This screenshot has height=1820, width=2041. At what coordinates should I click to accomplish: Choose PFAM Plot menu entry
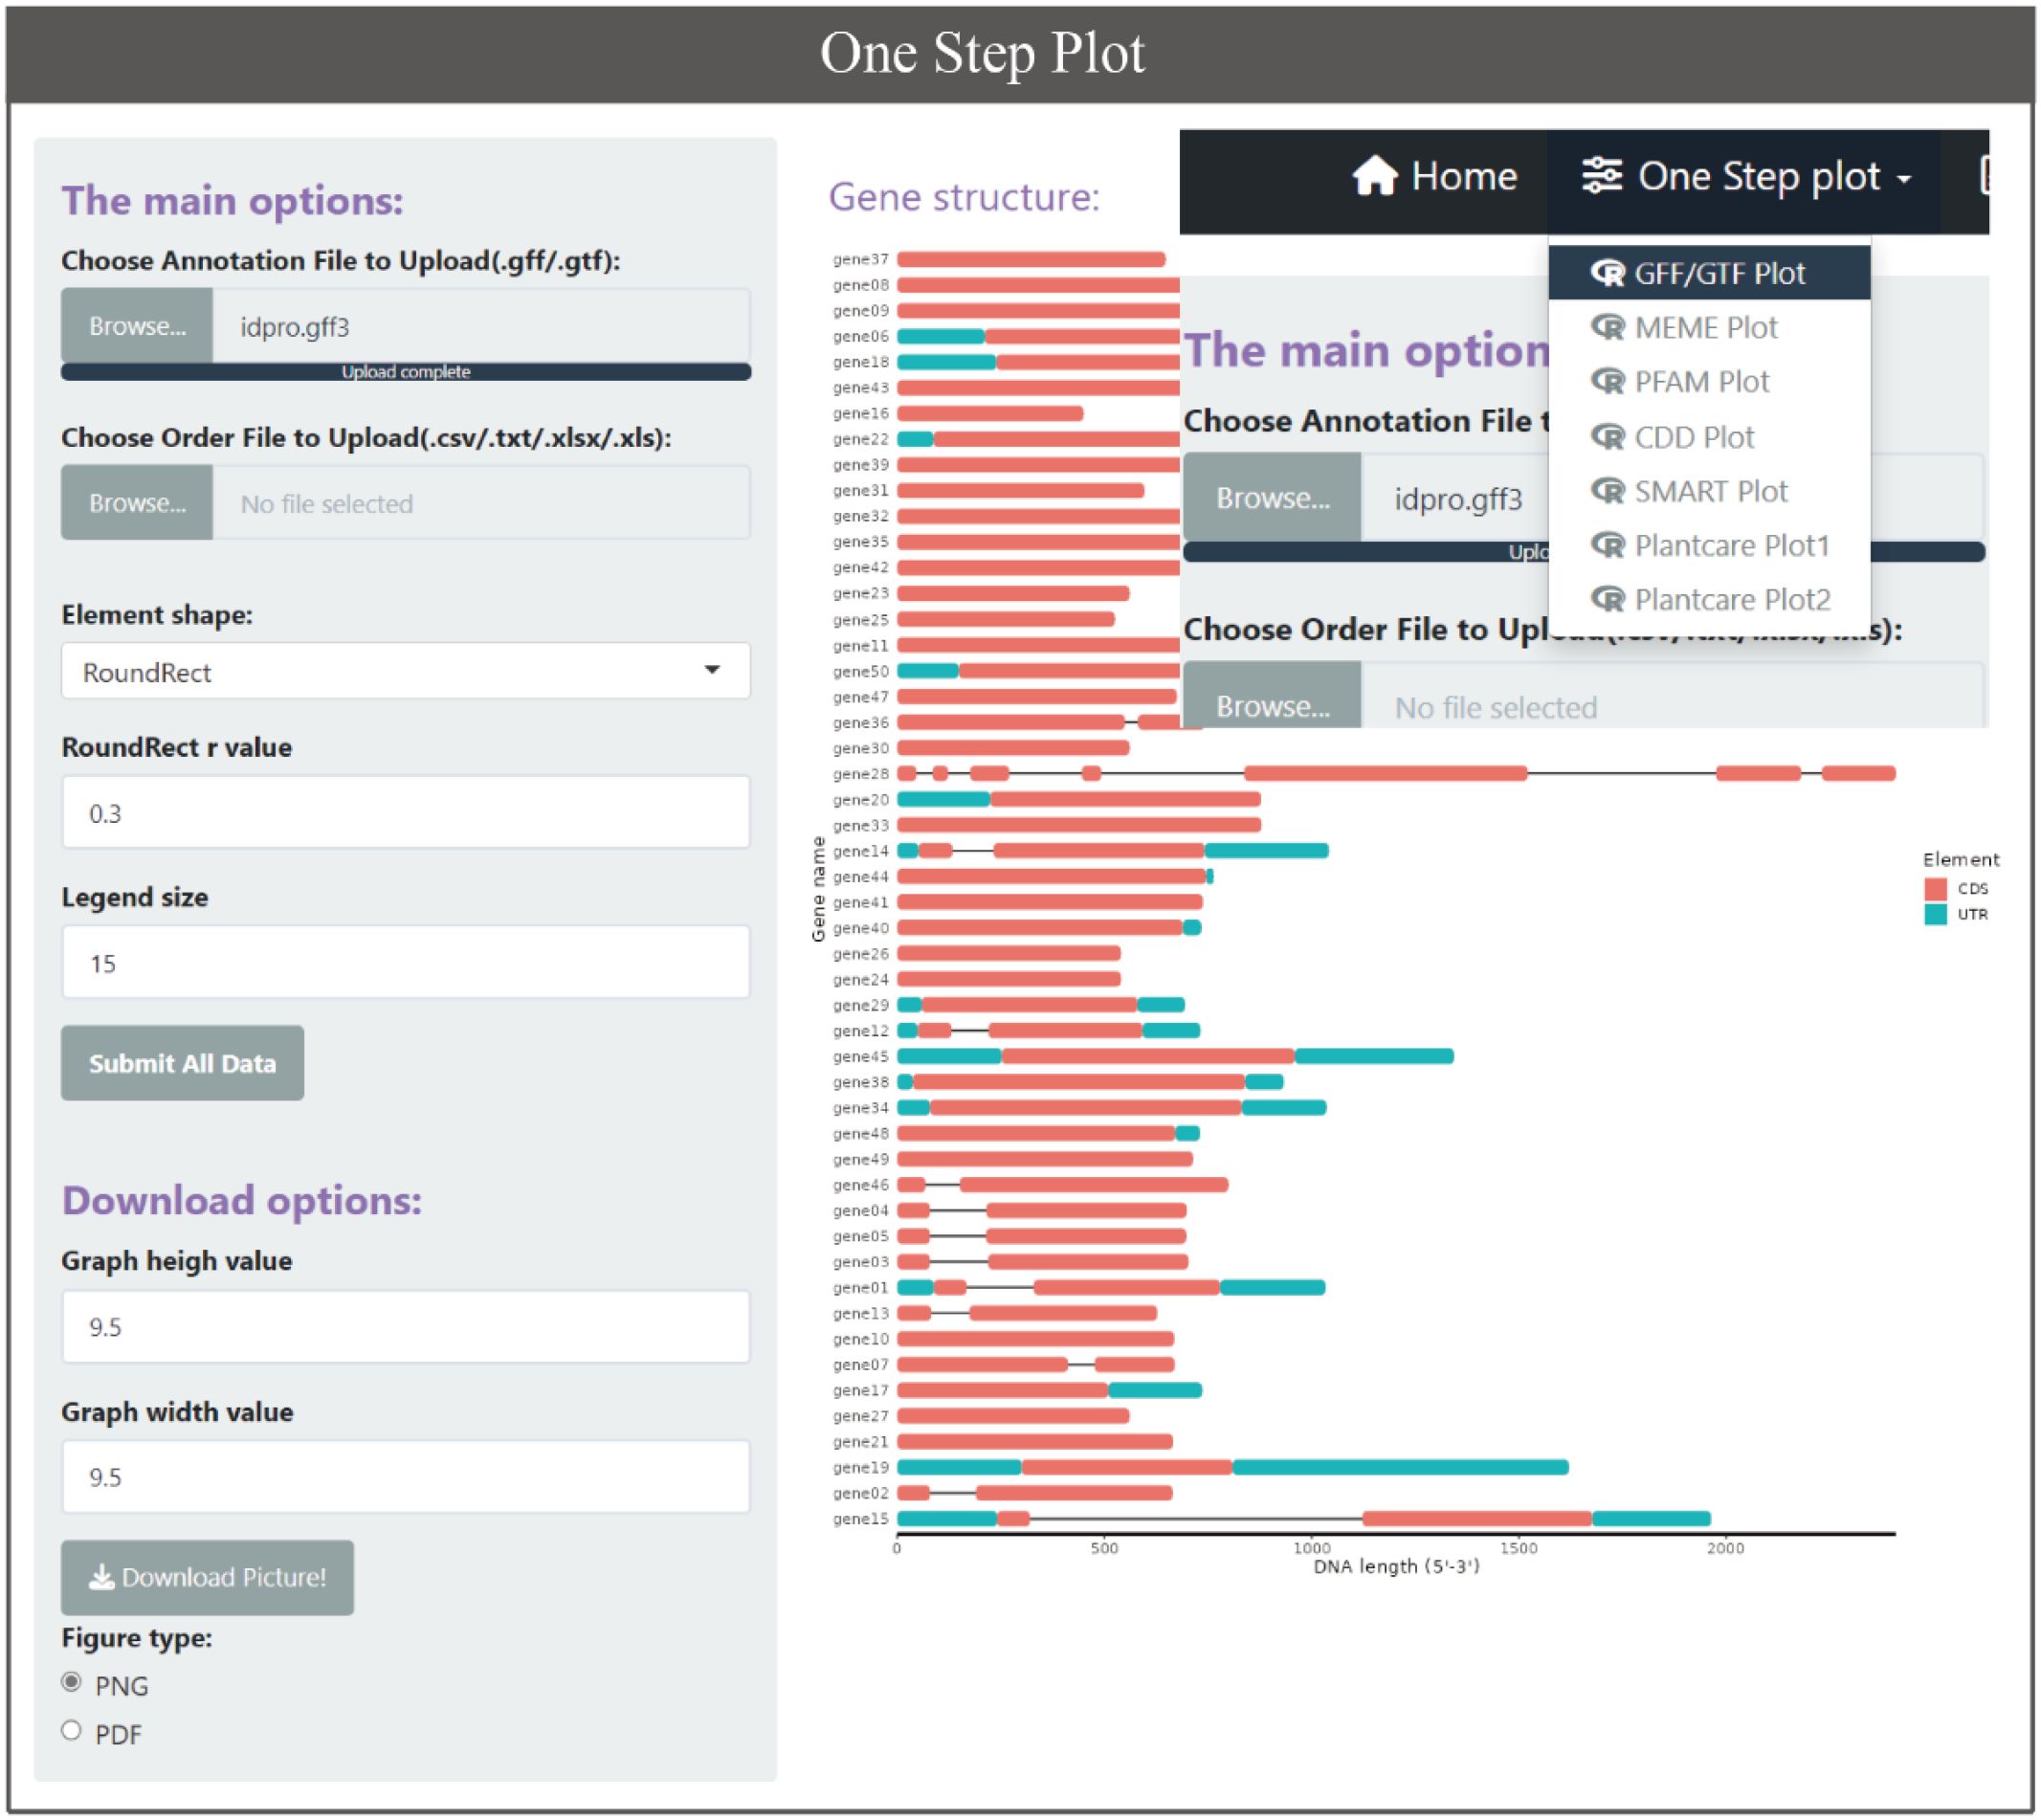[x=1708, y=382]
